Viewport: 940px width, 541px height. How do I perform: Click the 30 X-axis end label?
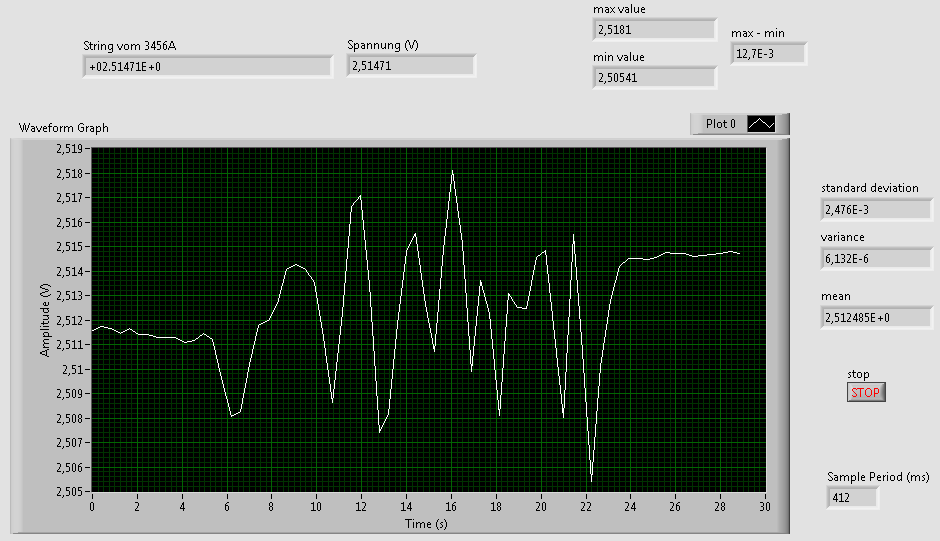[765, 507]
